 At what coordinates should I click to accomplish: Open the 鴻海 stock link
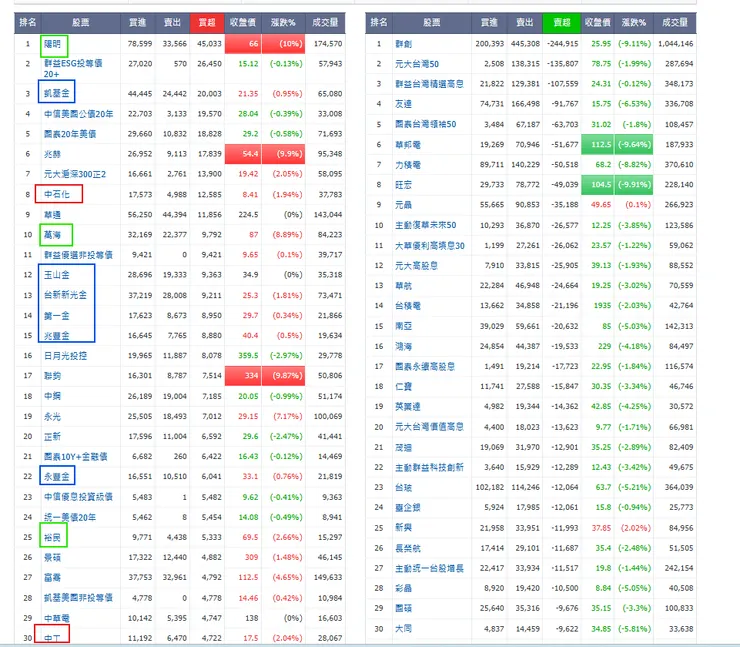[x=403, y=346]
